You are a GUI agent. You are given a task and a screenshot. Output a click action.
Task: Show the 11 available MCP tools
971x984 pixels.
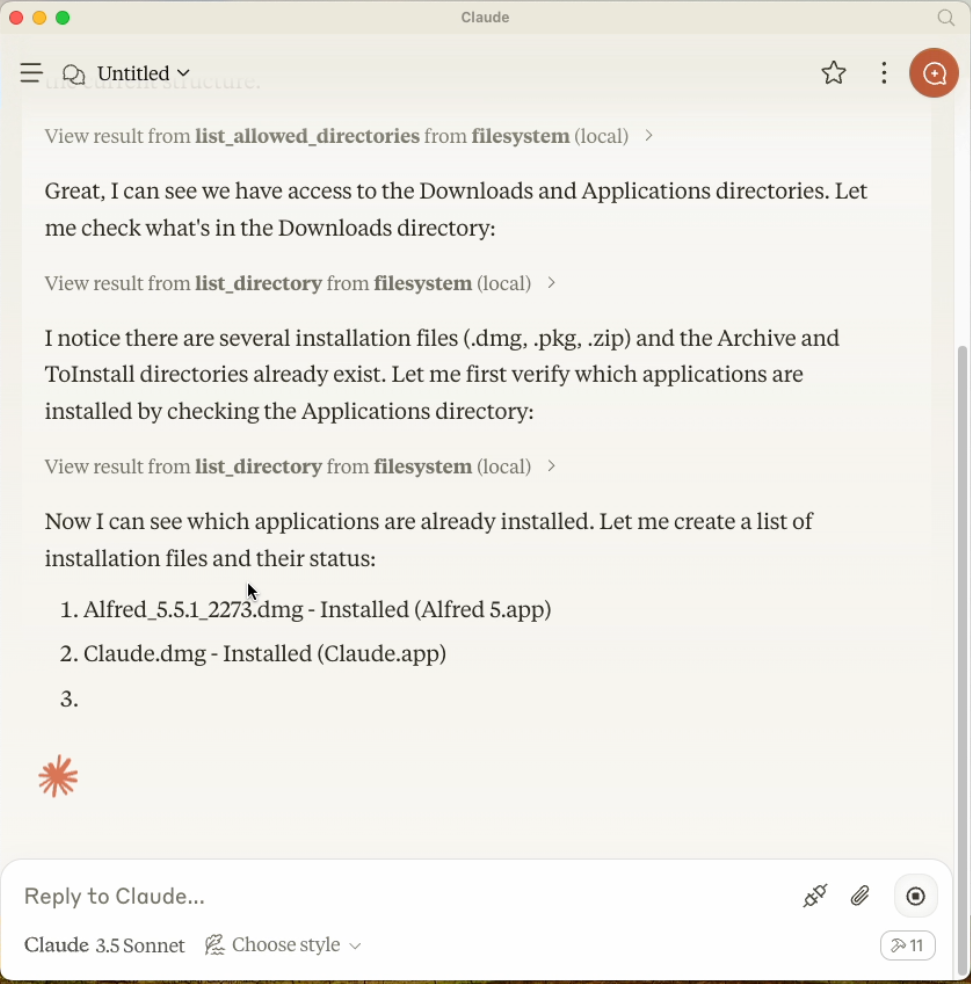click(908, 945)
